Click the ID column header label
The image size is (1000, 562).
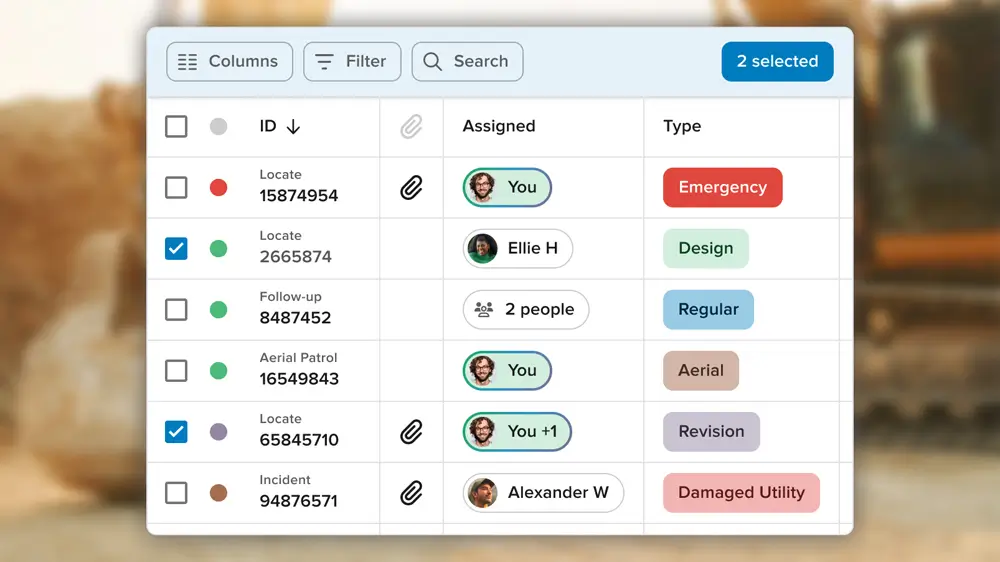click(268, 126)
